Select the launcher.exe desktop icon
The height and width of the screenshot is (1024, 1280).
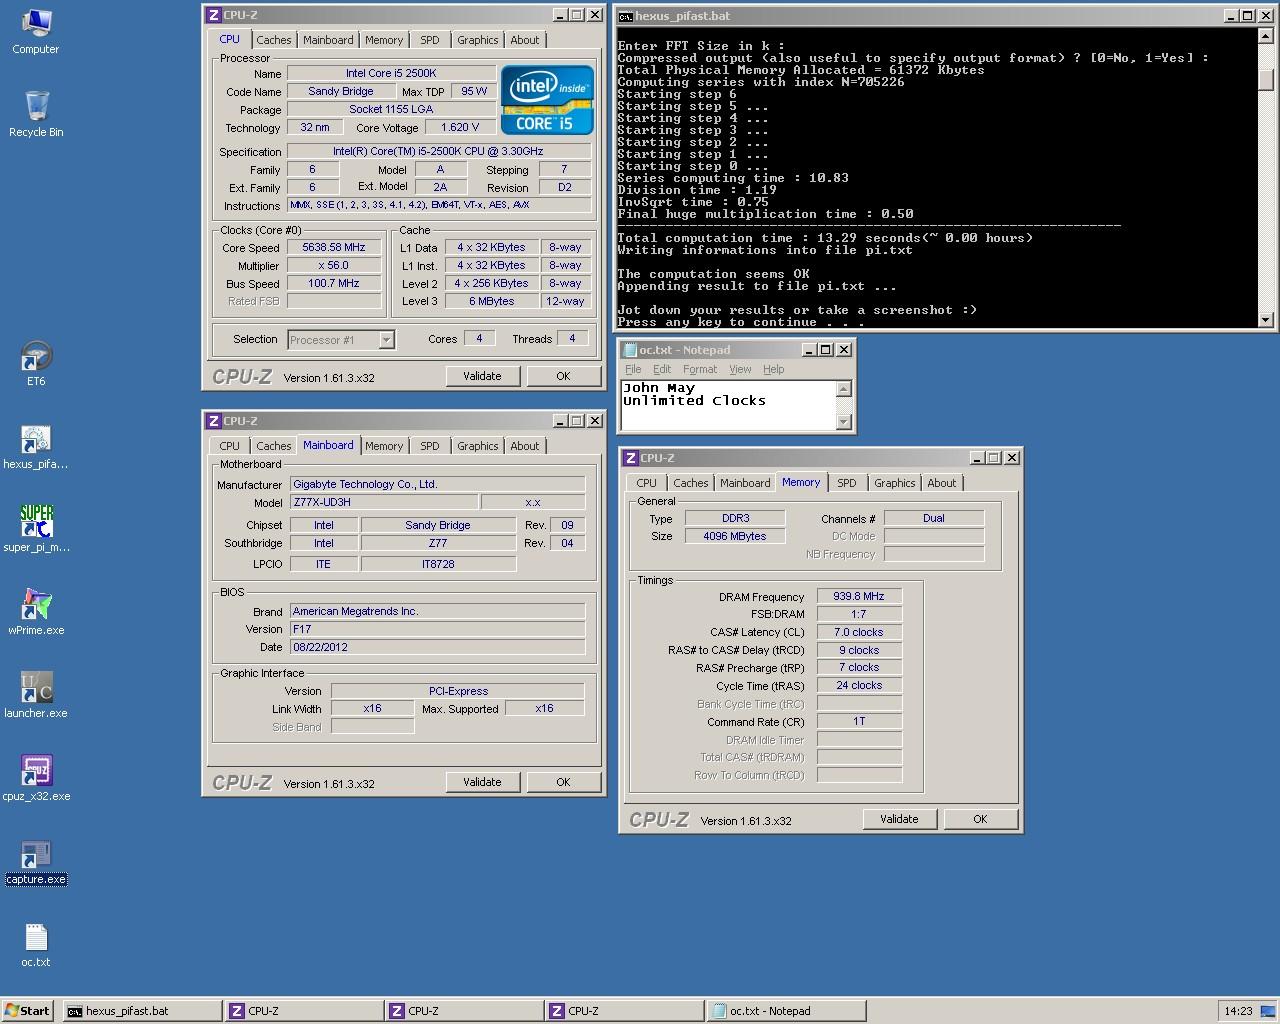36,695
